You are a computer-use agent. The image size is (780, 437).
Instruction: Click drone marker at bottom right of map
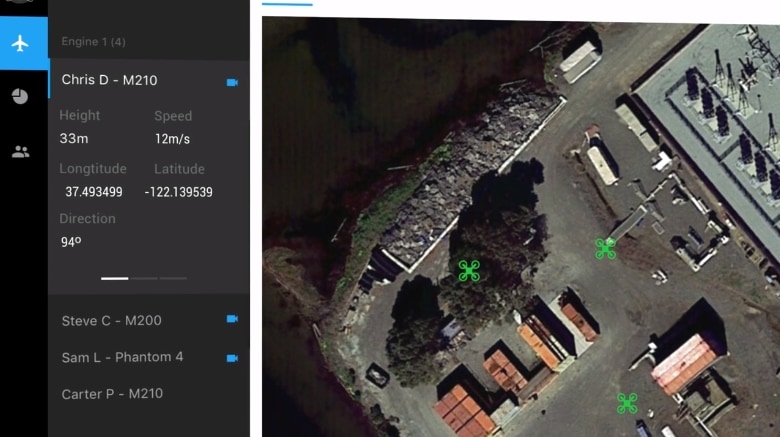(627, 403)
